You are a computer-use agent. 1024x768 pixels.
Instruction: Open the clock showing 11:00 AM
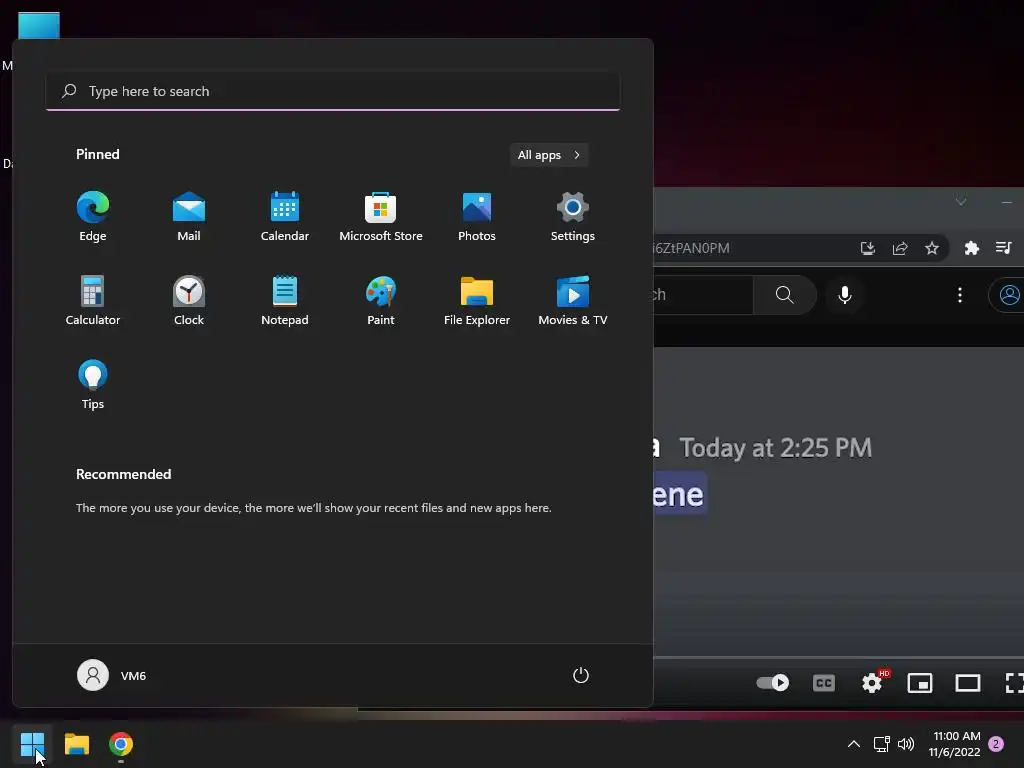955,744
